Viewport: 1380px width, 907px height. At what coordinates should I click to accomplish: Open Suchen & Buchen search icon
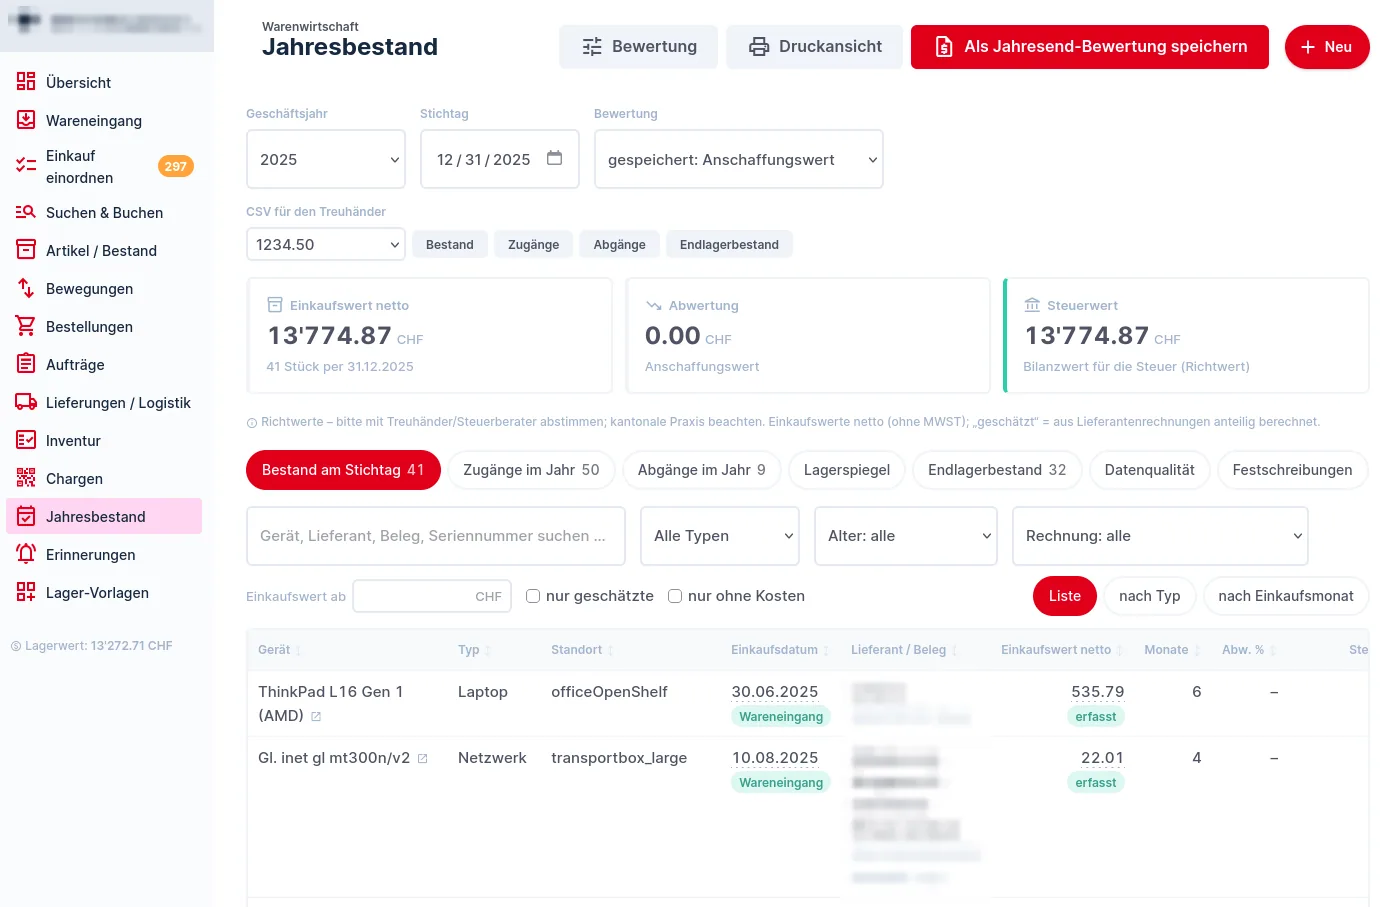tap(26, 212)
